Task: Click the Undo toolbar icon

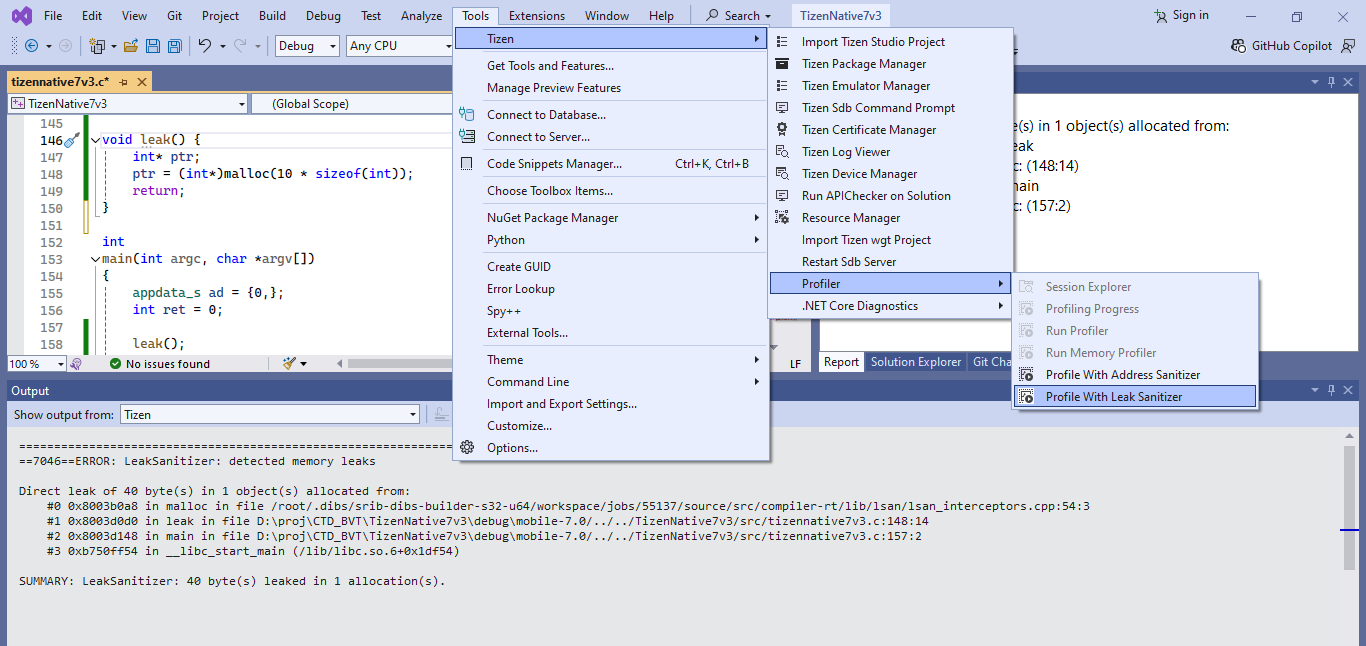Action: tap(204, 46)
